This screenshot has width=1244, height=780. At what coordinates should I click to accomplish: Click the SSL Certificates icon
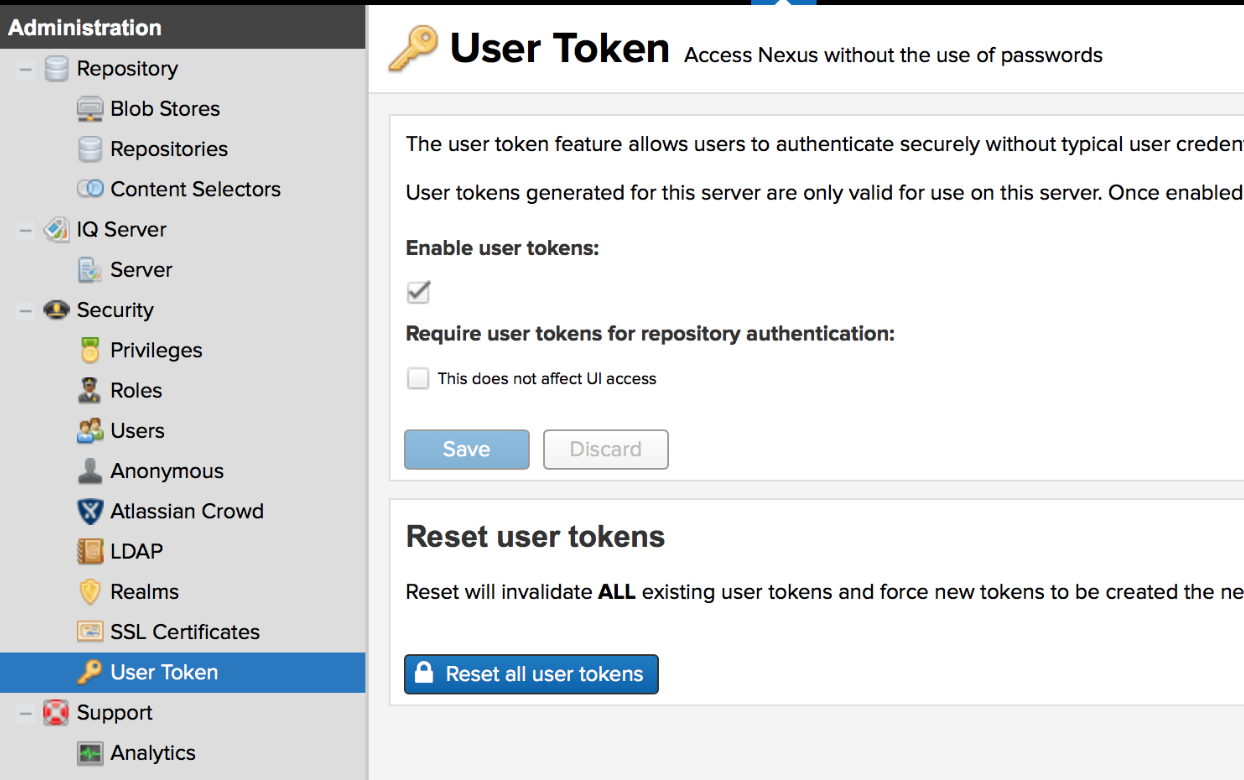pyautogui.click(x=90, y=632)
